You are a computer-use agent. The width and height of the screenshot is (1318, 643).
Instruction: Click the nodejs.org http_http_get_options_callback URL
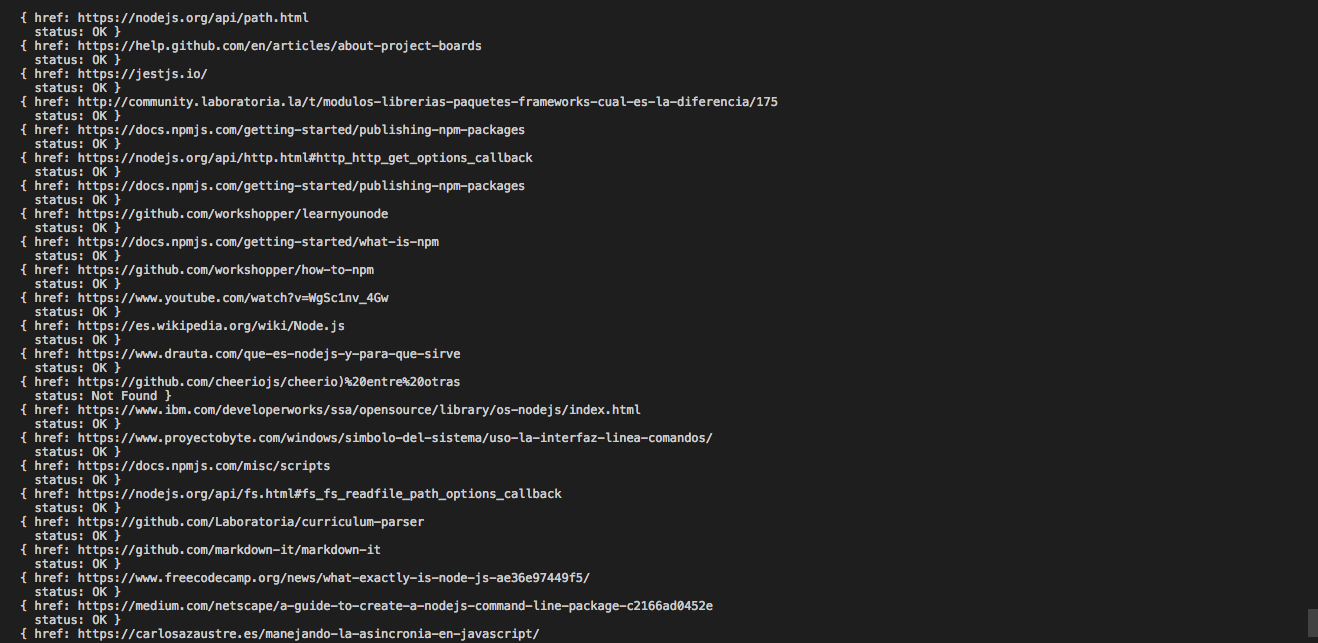pos(305,158)
